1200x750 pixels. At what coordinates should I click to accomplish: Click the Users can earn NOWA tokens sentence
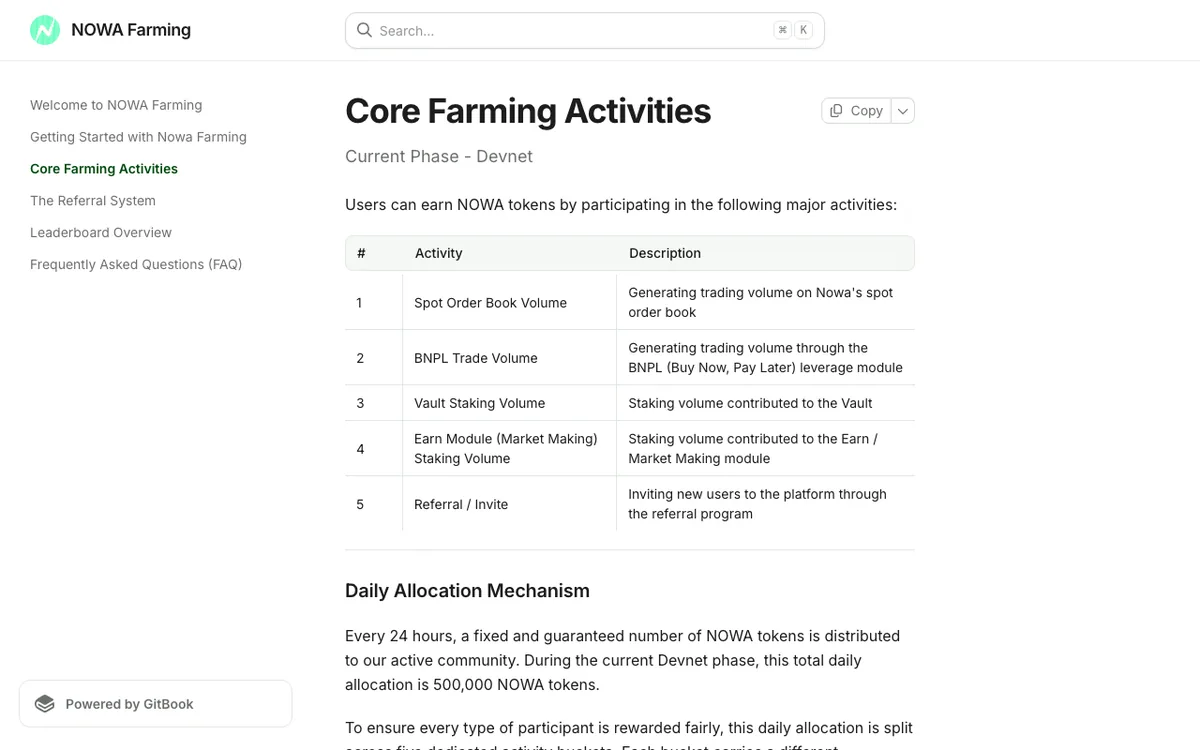(621, 205)
